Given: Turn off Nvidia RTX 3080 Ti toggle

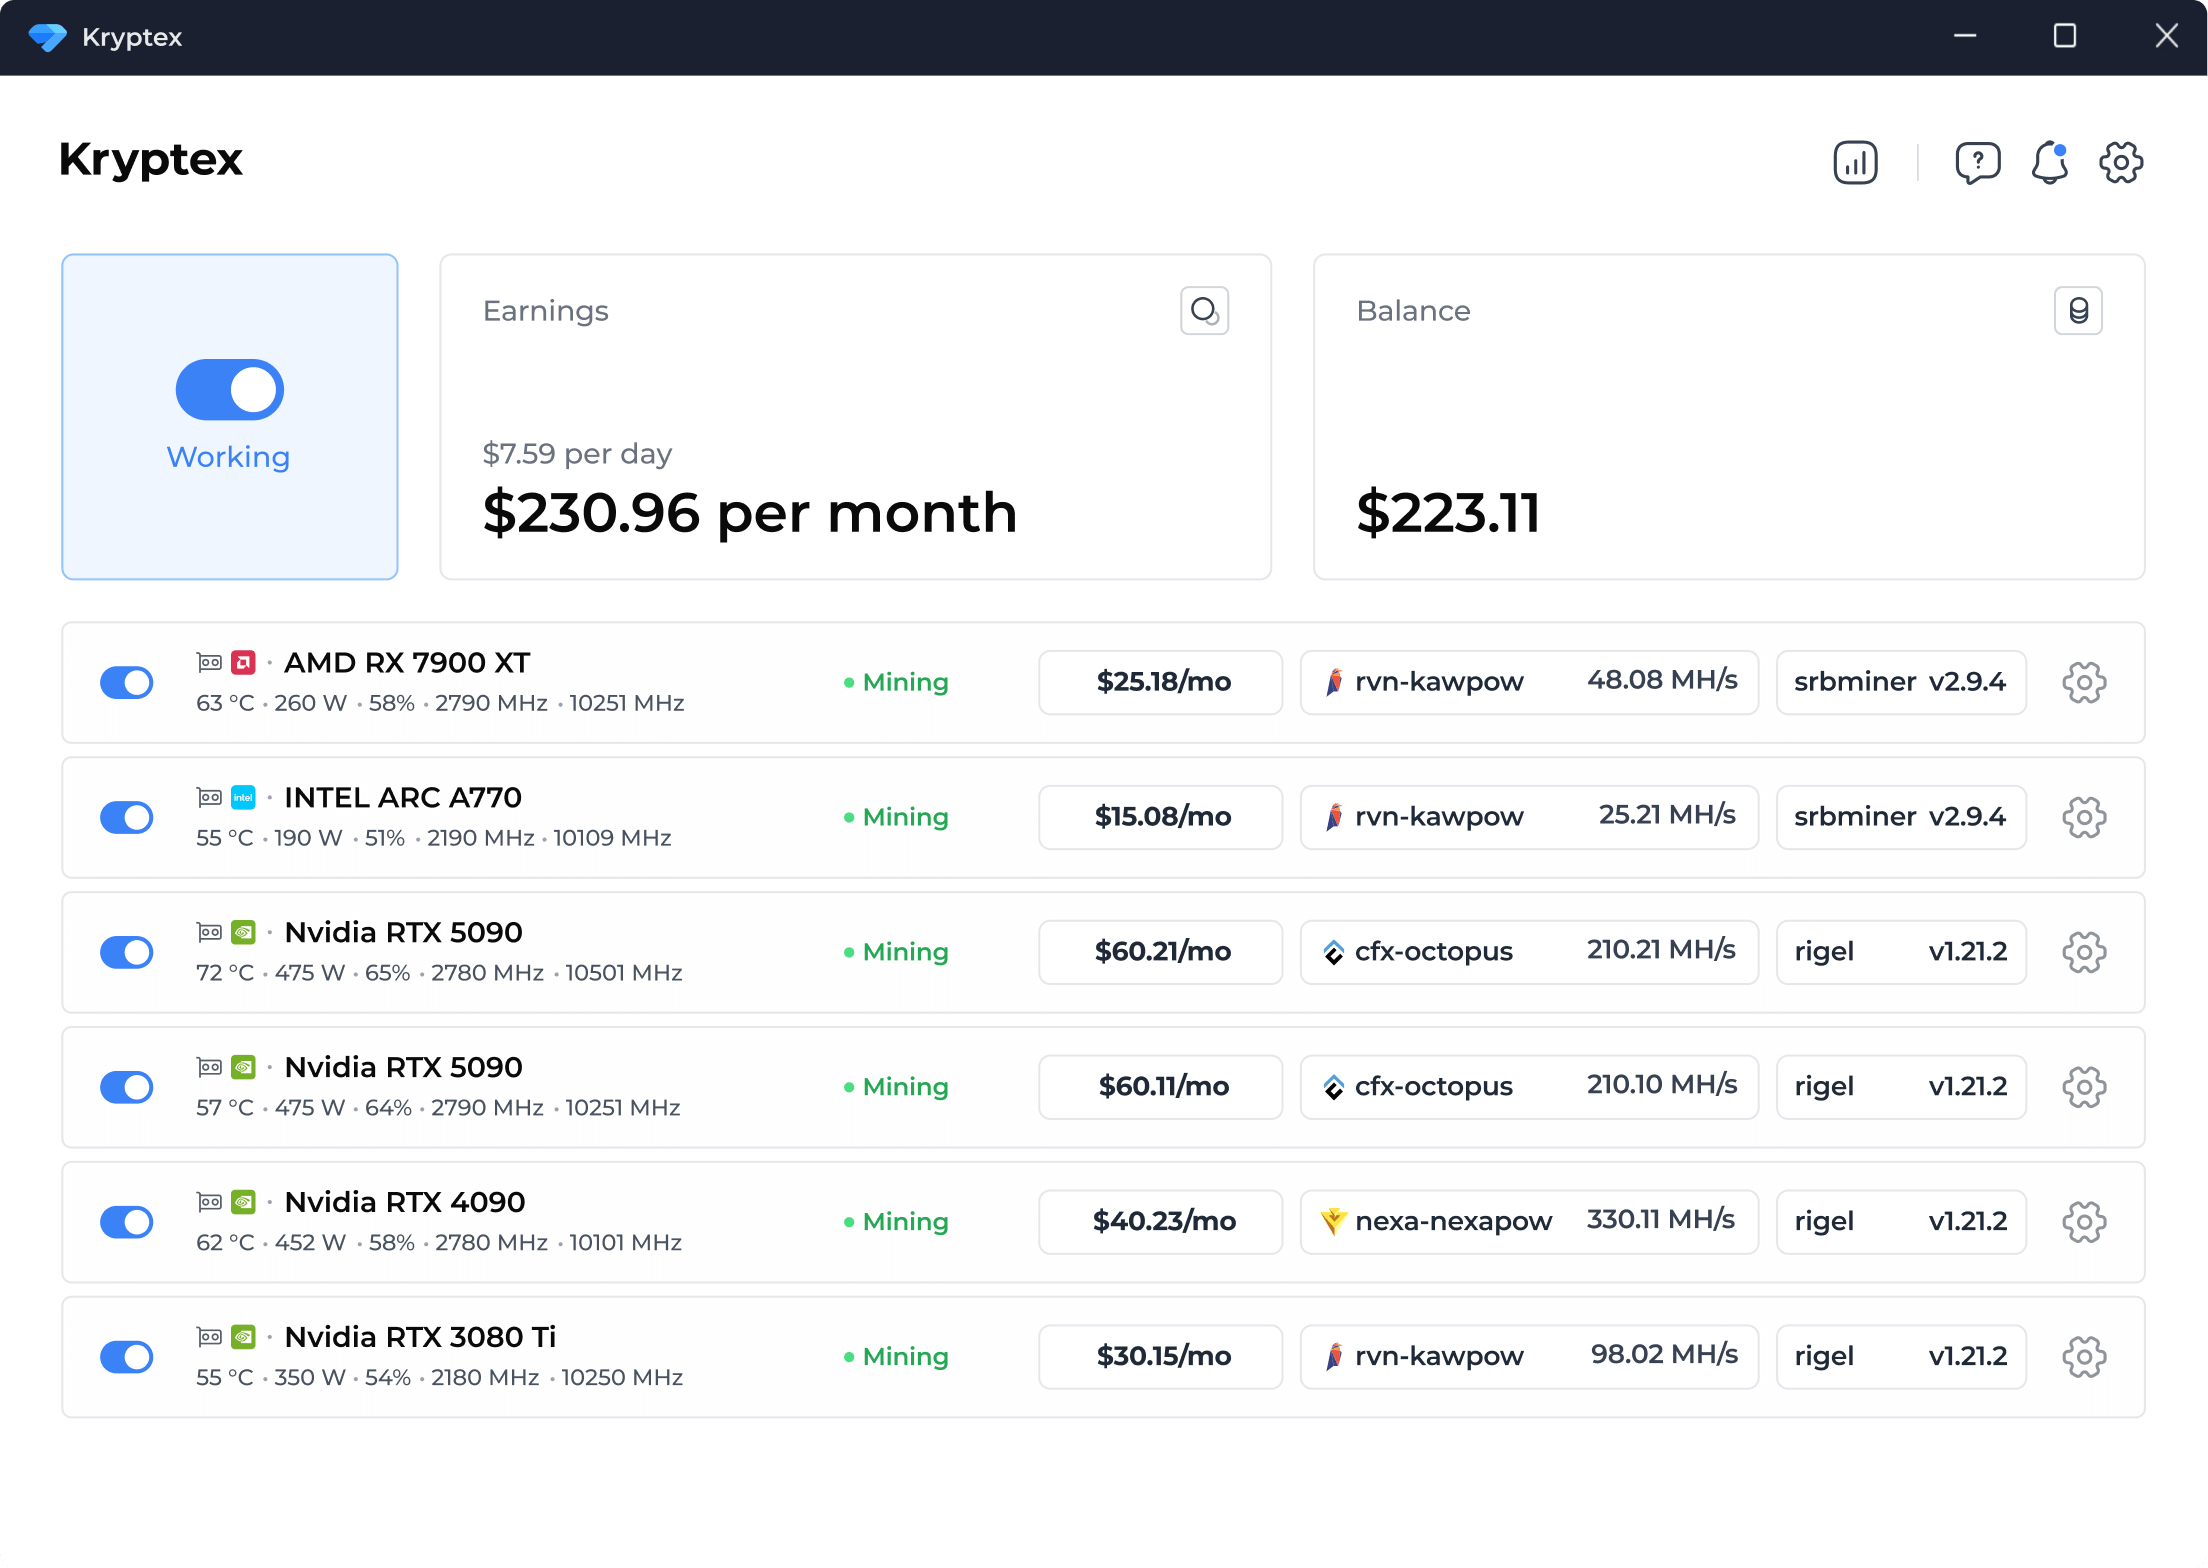Looking at the screenshot, I should click(127, 1357).
